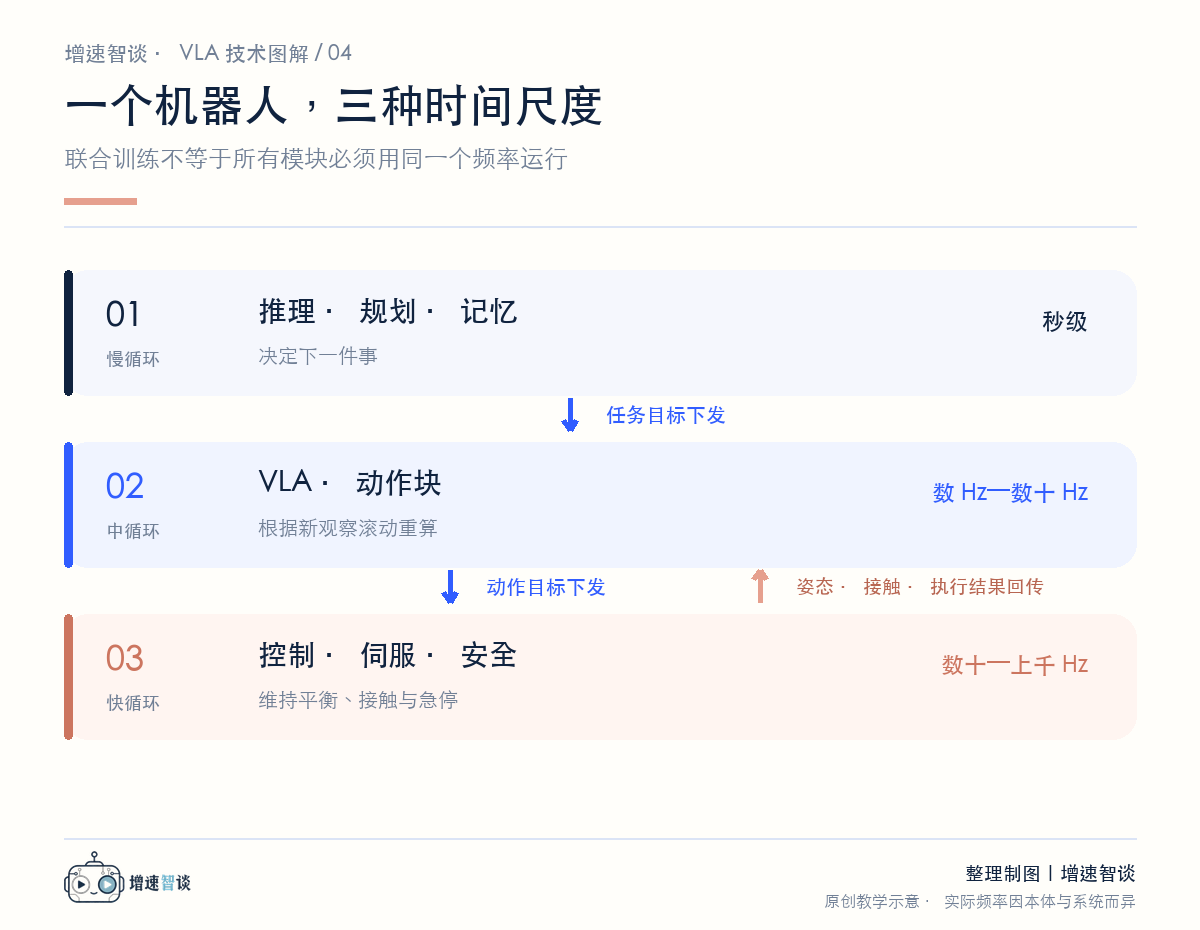Click the number 02 in the second card
Viewport: 1200px width, 930px height.
click(x=125, y=487)
